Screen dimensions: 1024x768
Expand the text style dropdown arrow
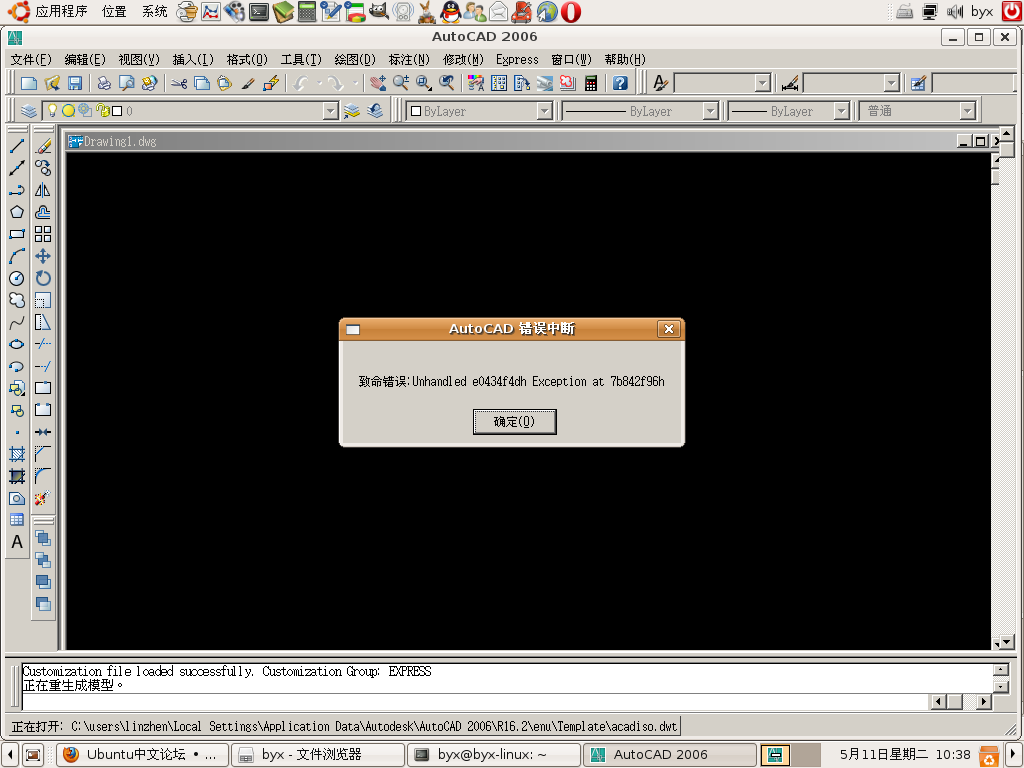(x=763, y=83)
